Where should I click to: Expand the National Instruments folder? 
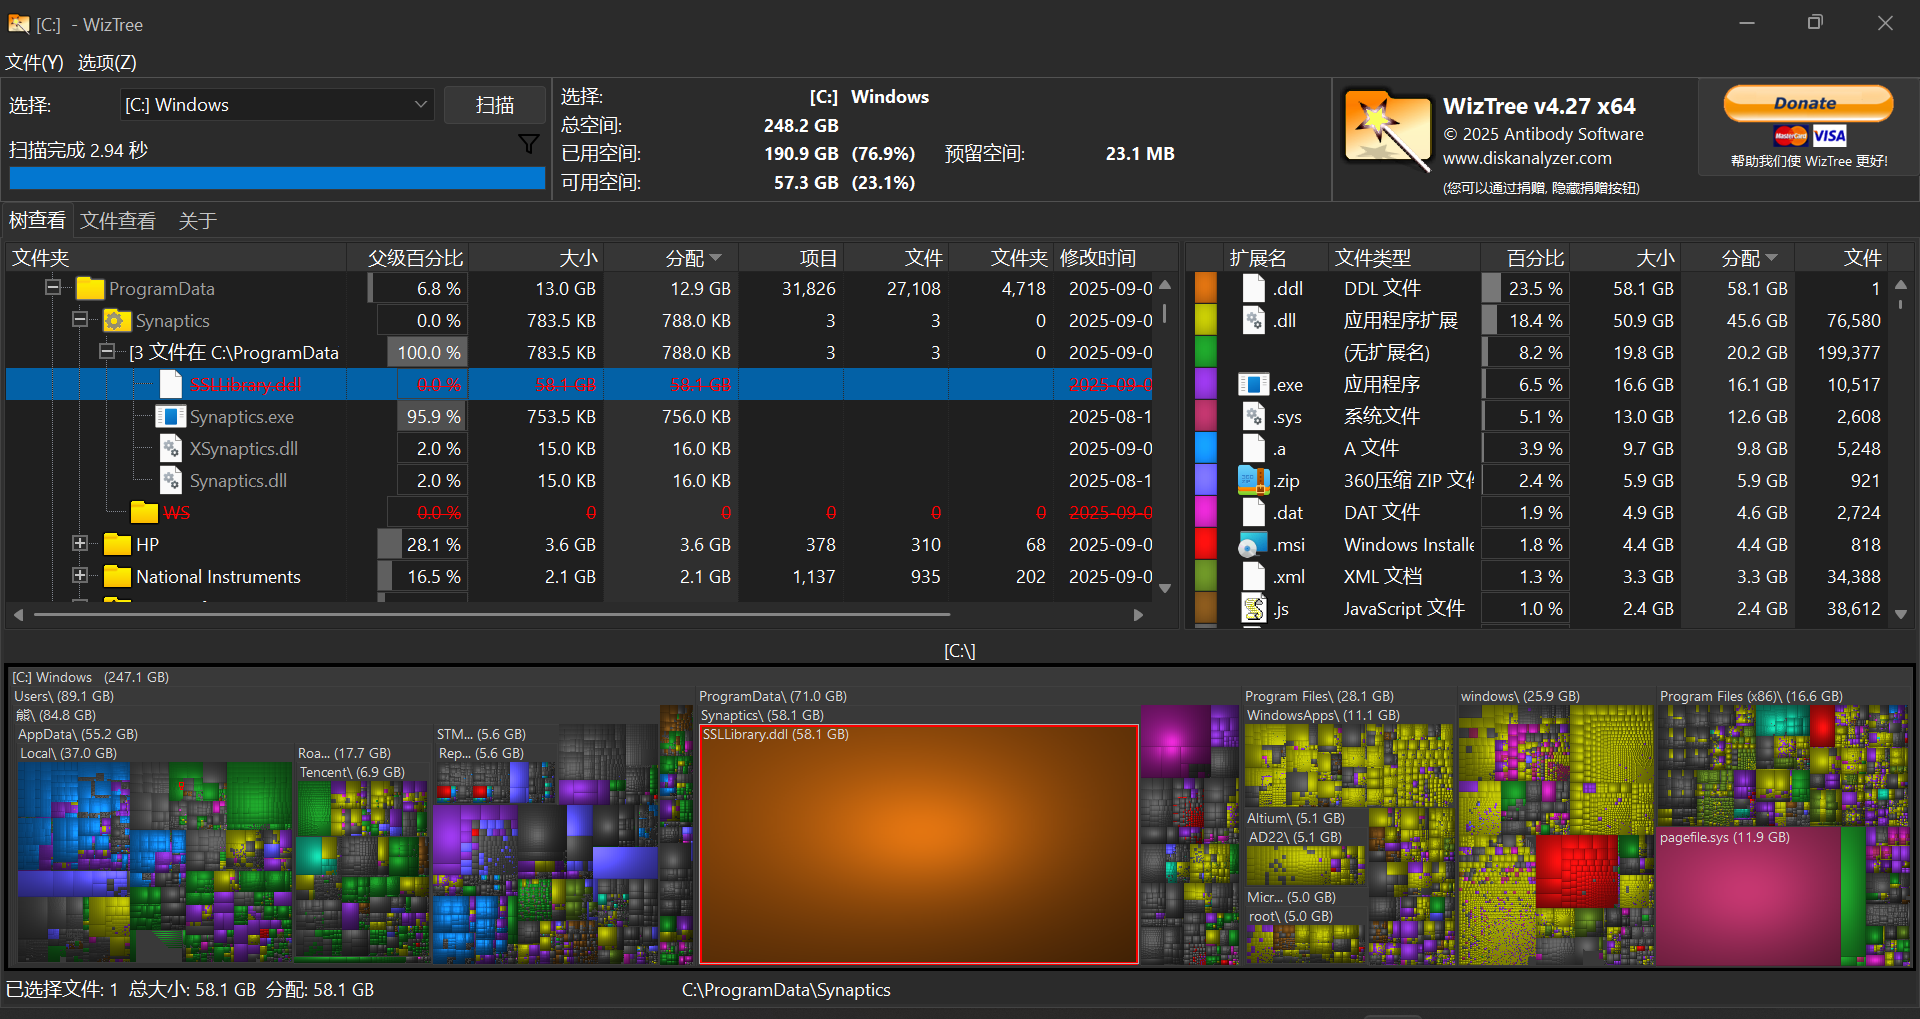(80, 576)
